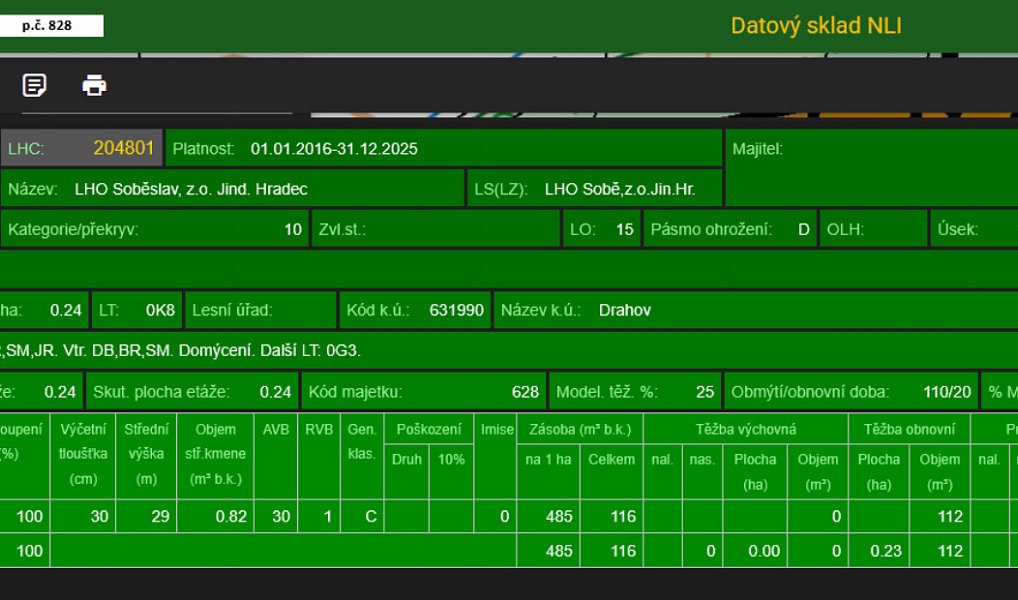This screenshot has height=600, width=1018.
Task: Select Objem stř.kmene value 0.82
Action: pyautogui.click(x=231, y=516)
